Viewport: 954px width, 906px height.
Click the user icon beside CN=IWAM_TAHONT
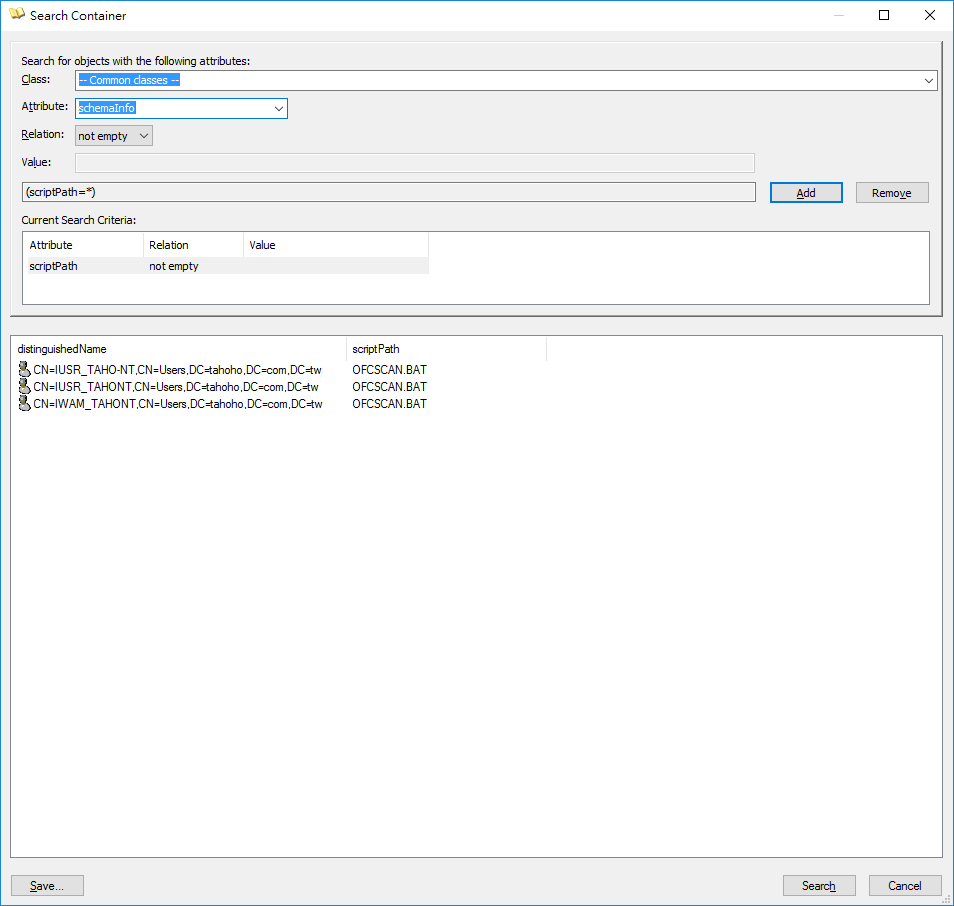click(x=25, y=404)
